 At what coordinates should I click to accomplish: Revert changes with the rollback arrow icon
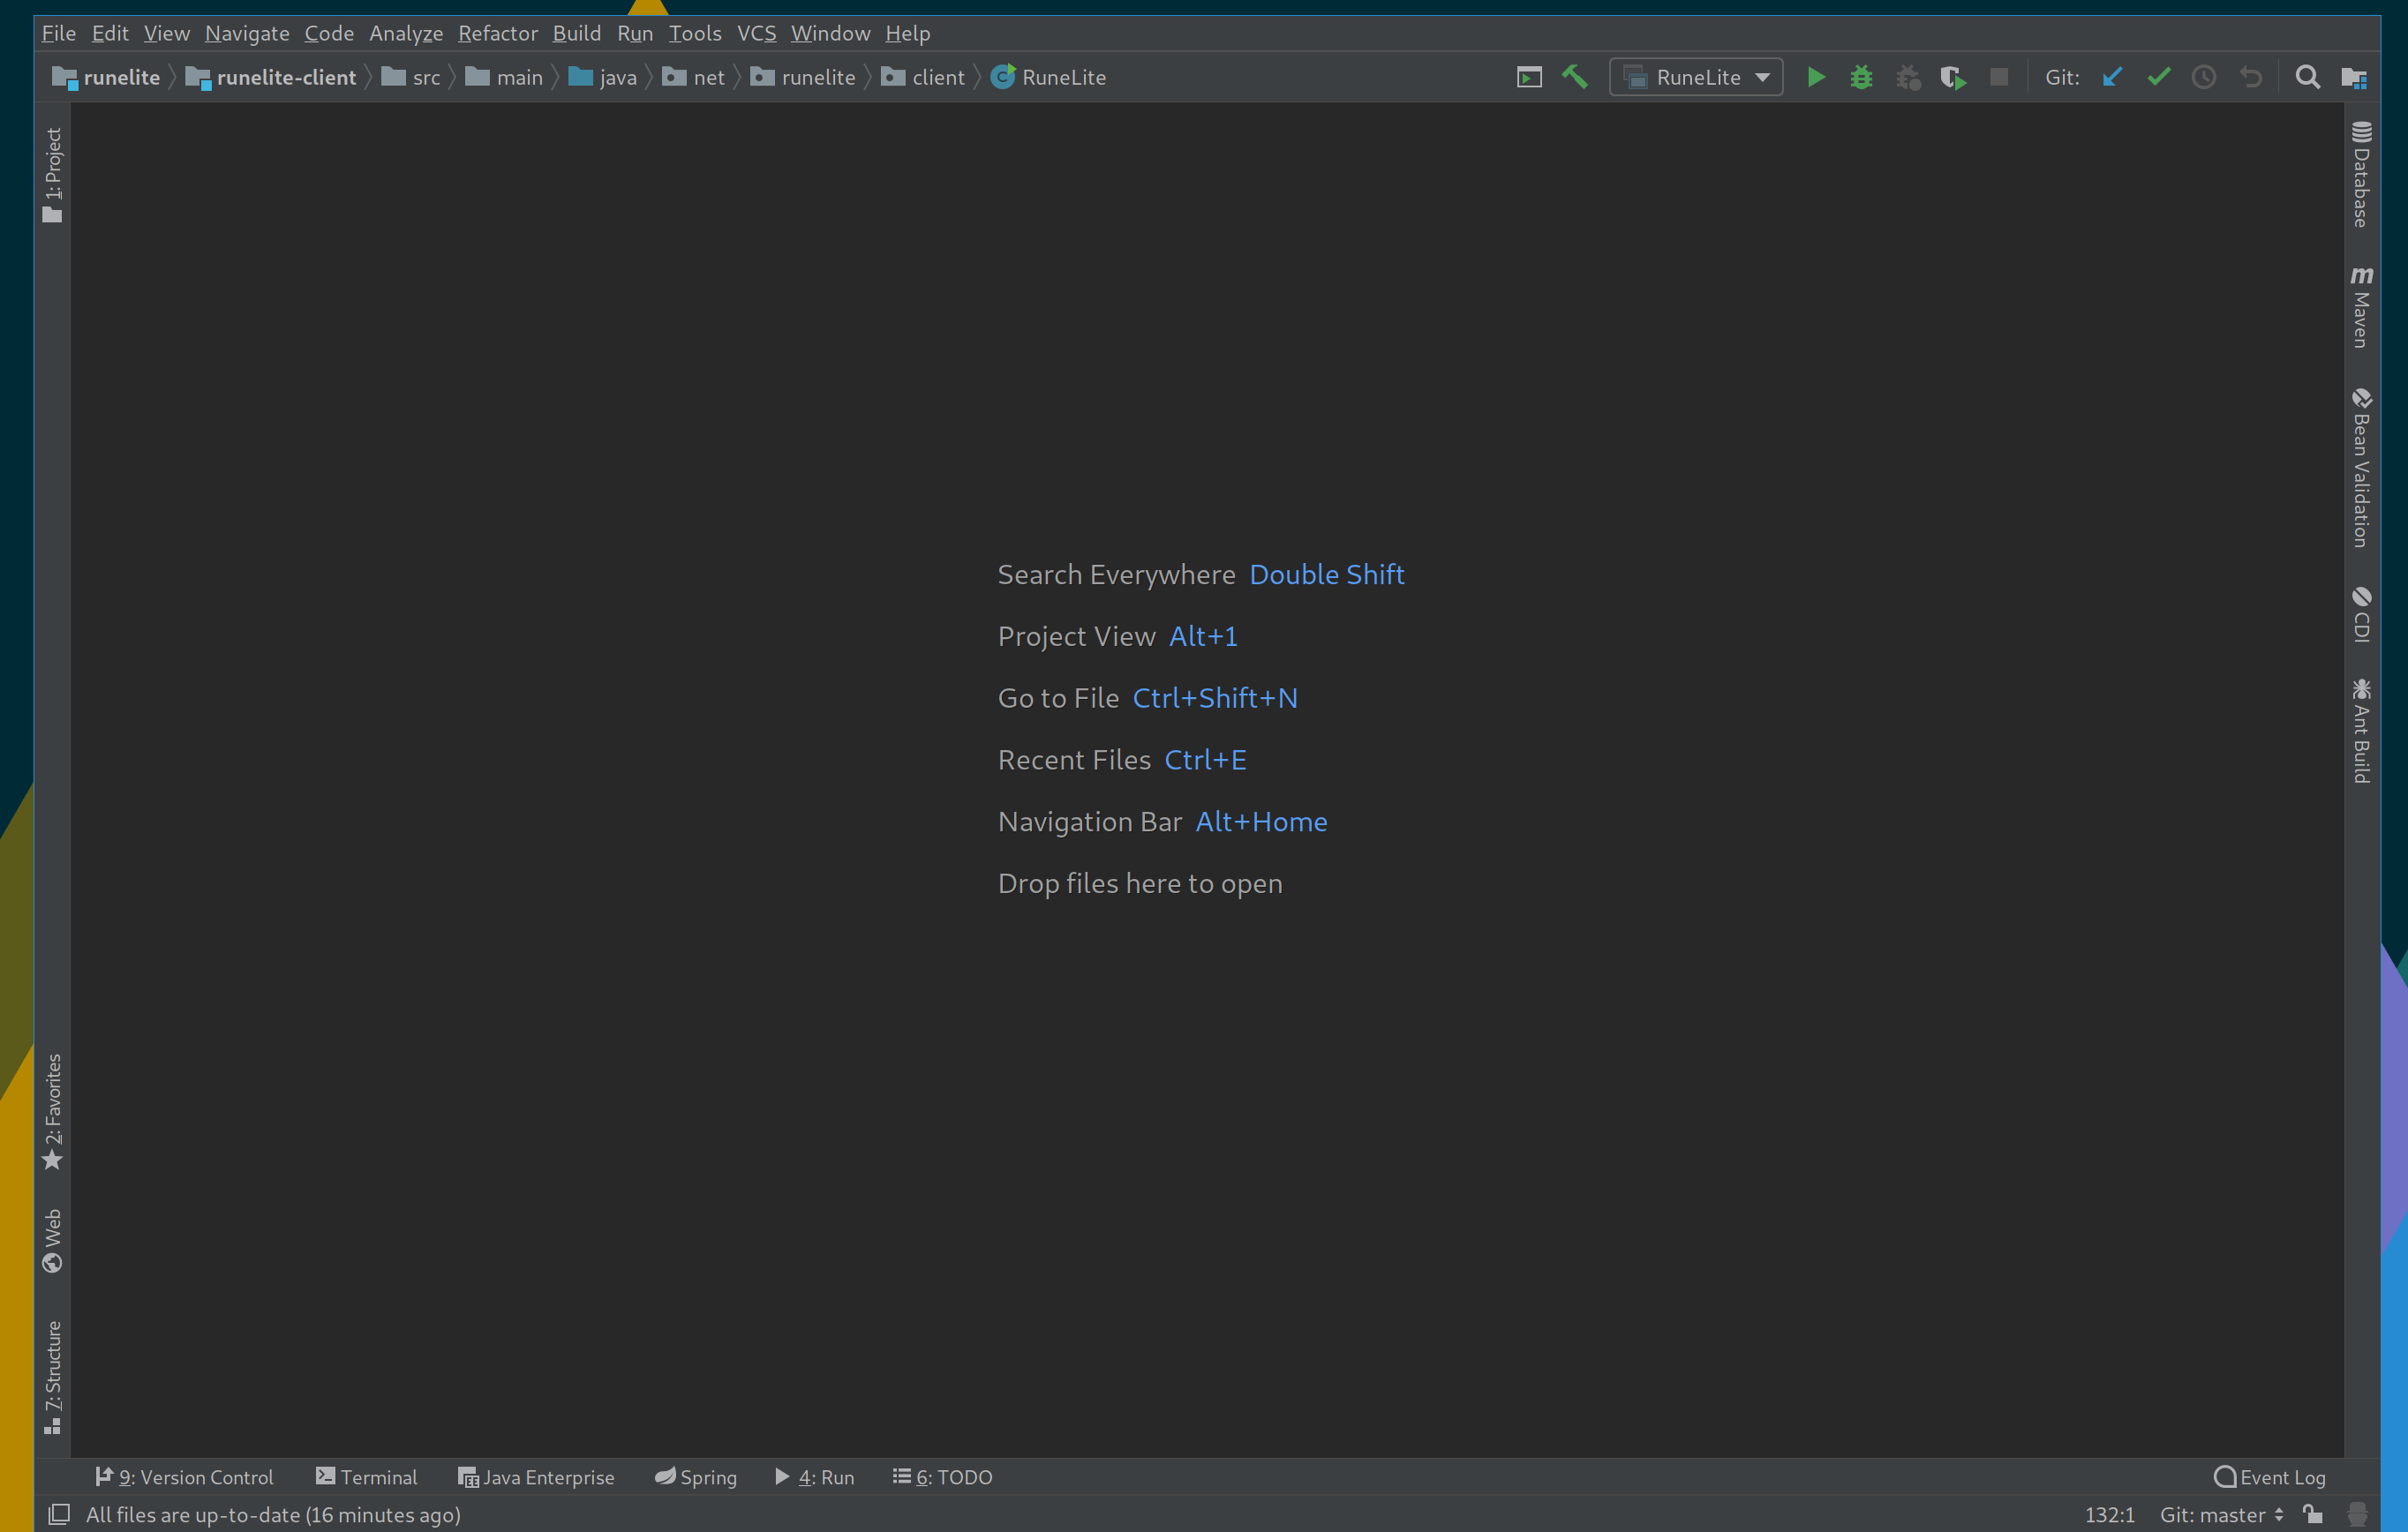click(2251, 77)
